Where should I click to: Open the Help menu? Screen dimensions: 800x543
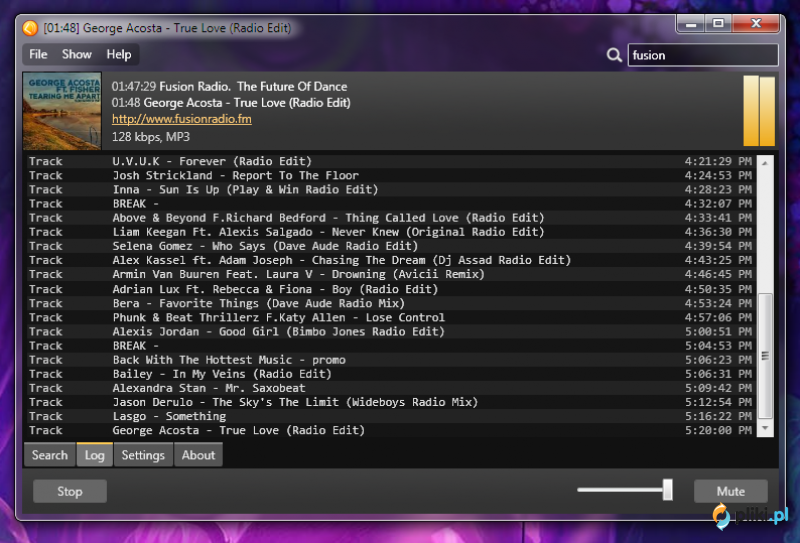119,54
